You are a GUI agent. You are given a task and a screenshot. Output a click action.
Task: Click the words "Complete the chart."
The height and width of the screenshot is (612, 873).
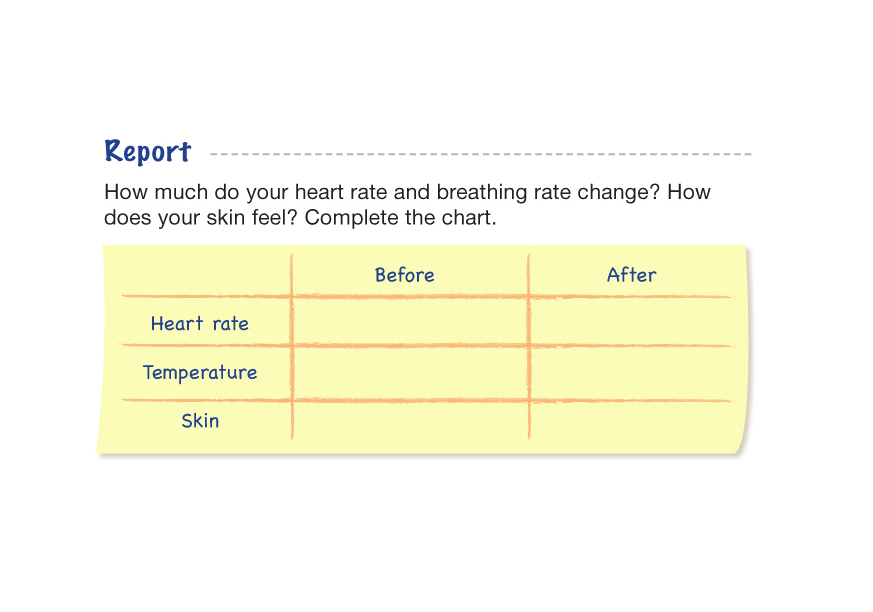click(x=400, y=217)
